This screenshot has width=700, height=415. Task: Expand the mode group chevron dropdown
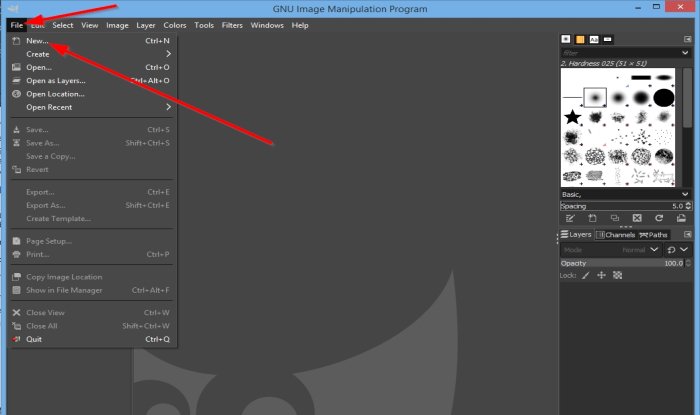click(x=684, y=250)
